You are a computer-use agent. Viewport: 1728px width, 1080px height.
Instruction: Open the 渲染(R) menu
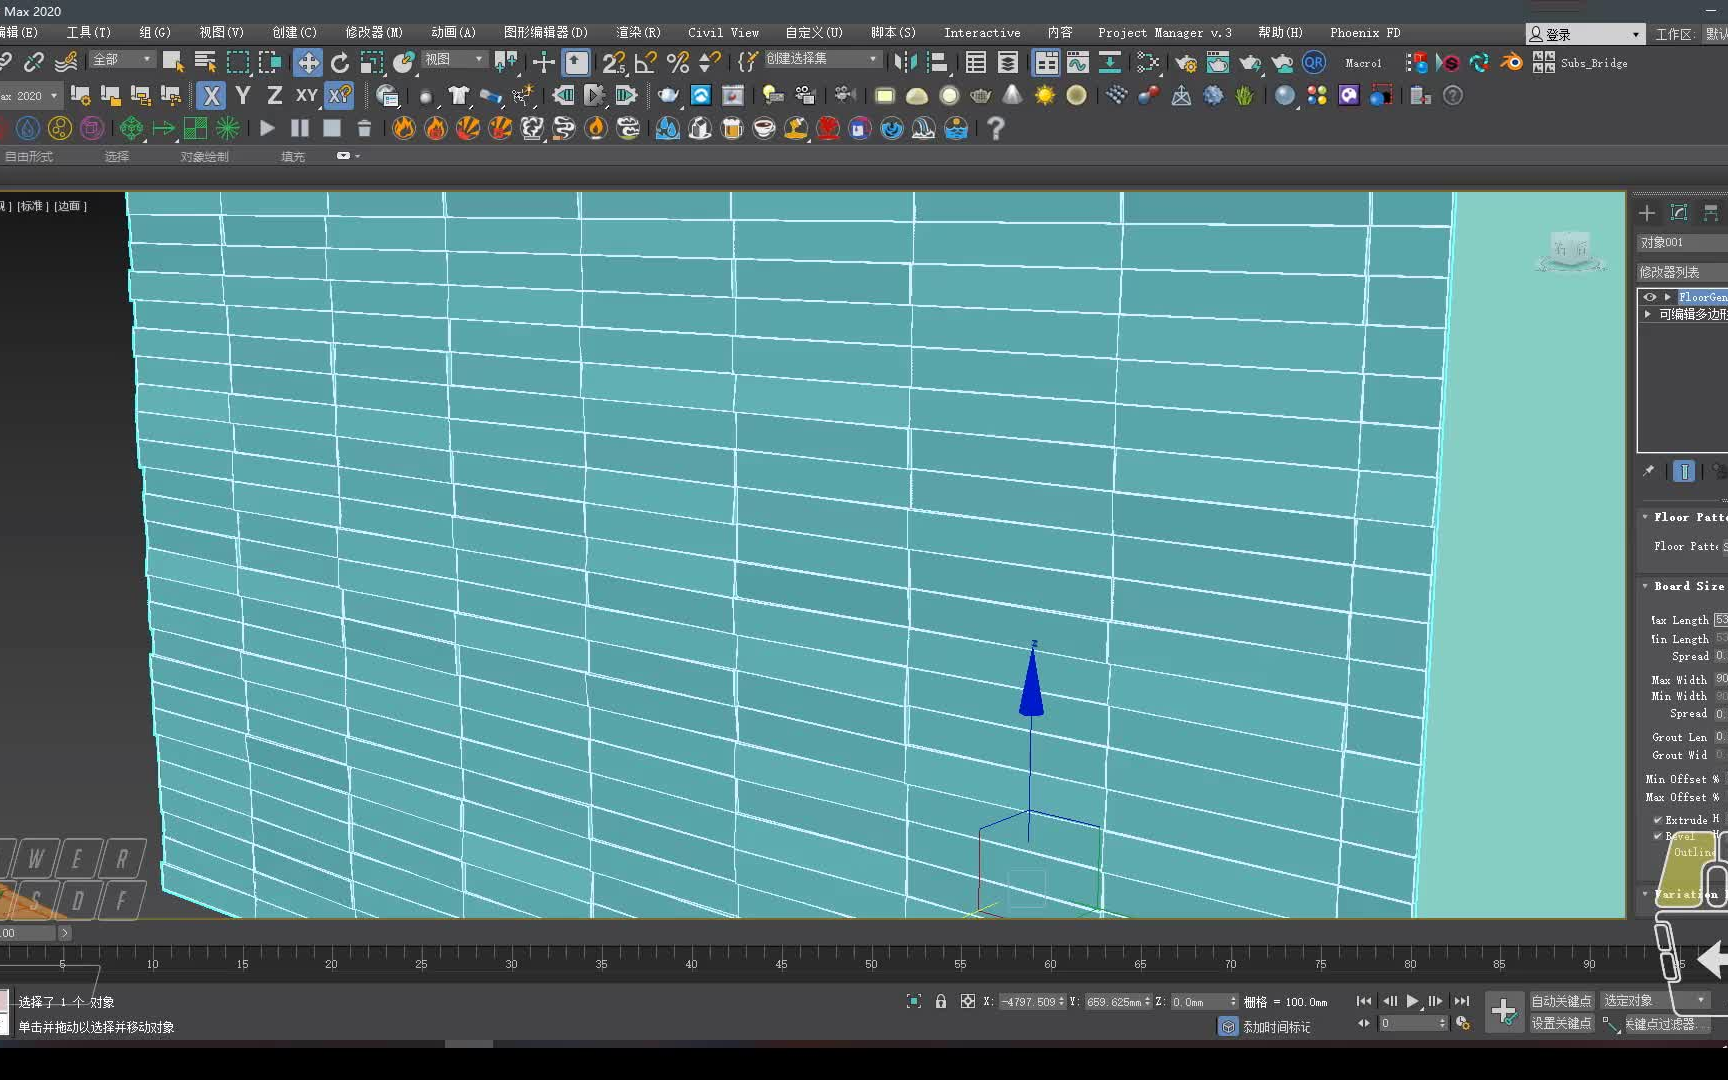click(x=638, y=33)
